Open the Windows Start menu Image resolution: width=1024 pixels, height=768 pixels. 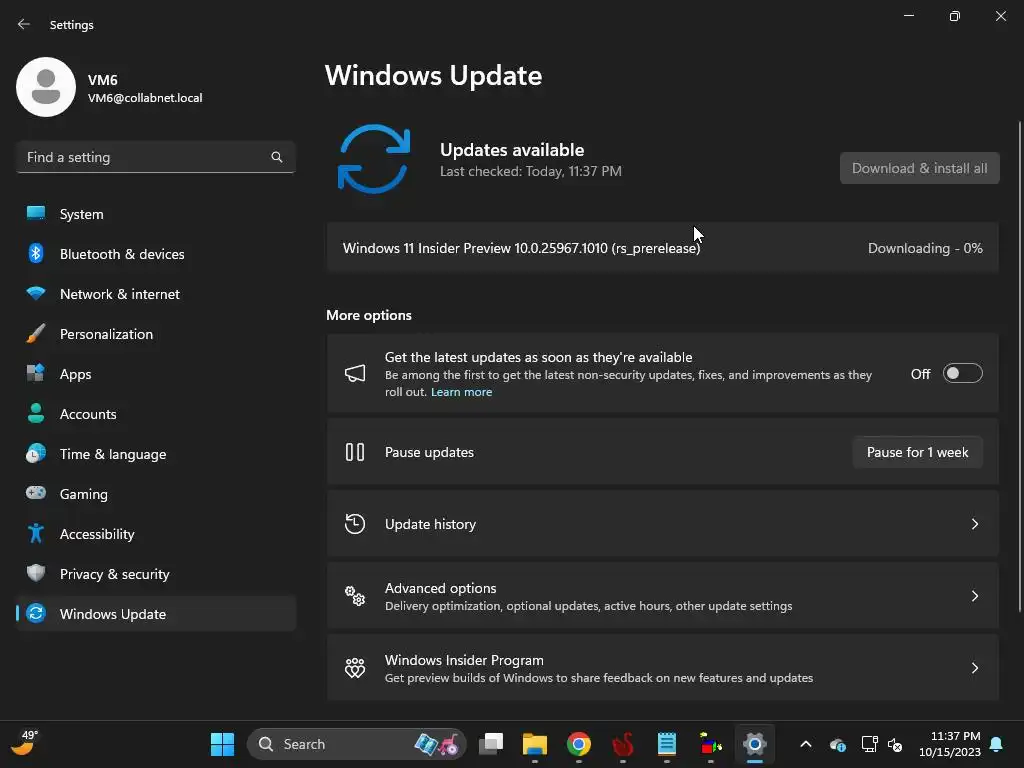[222, 744]
